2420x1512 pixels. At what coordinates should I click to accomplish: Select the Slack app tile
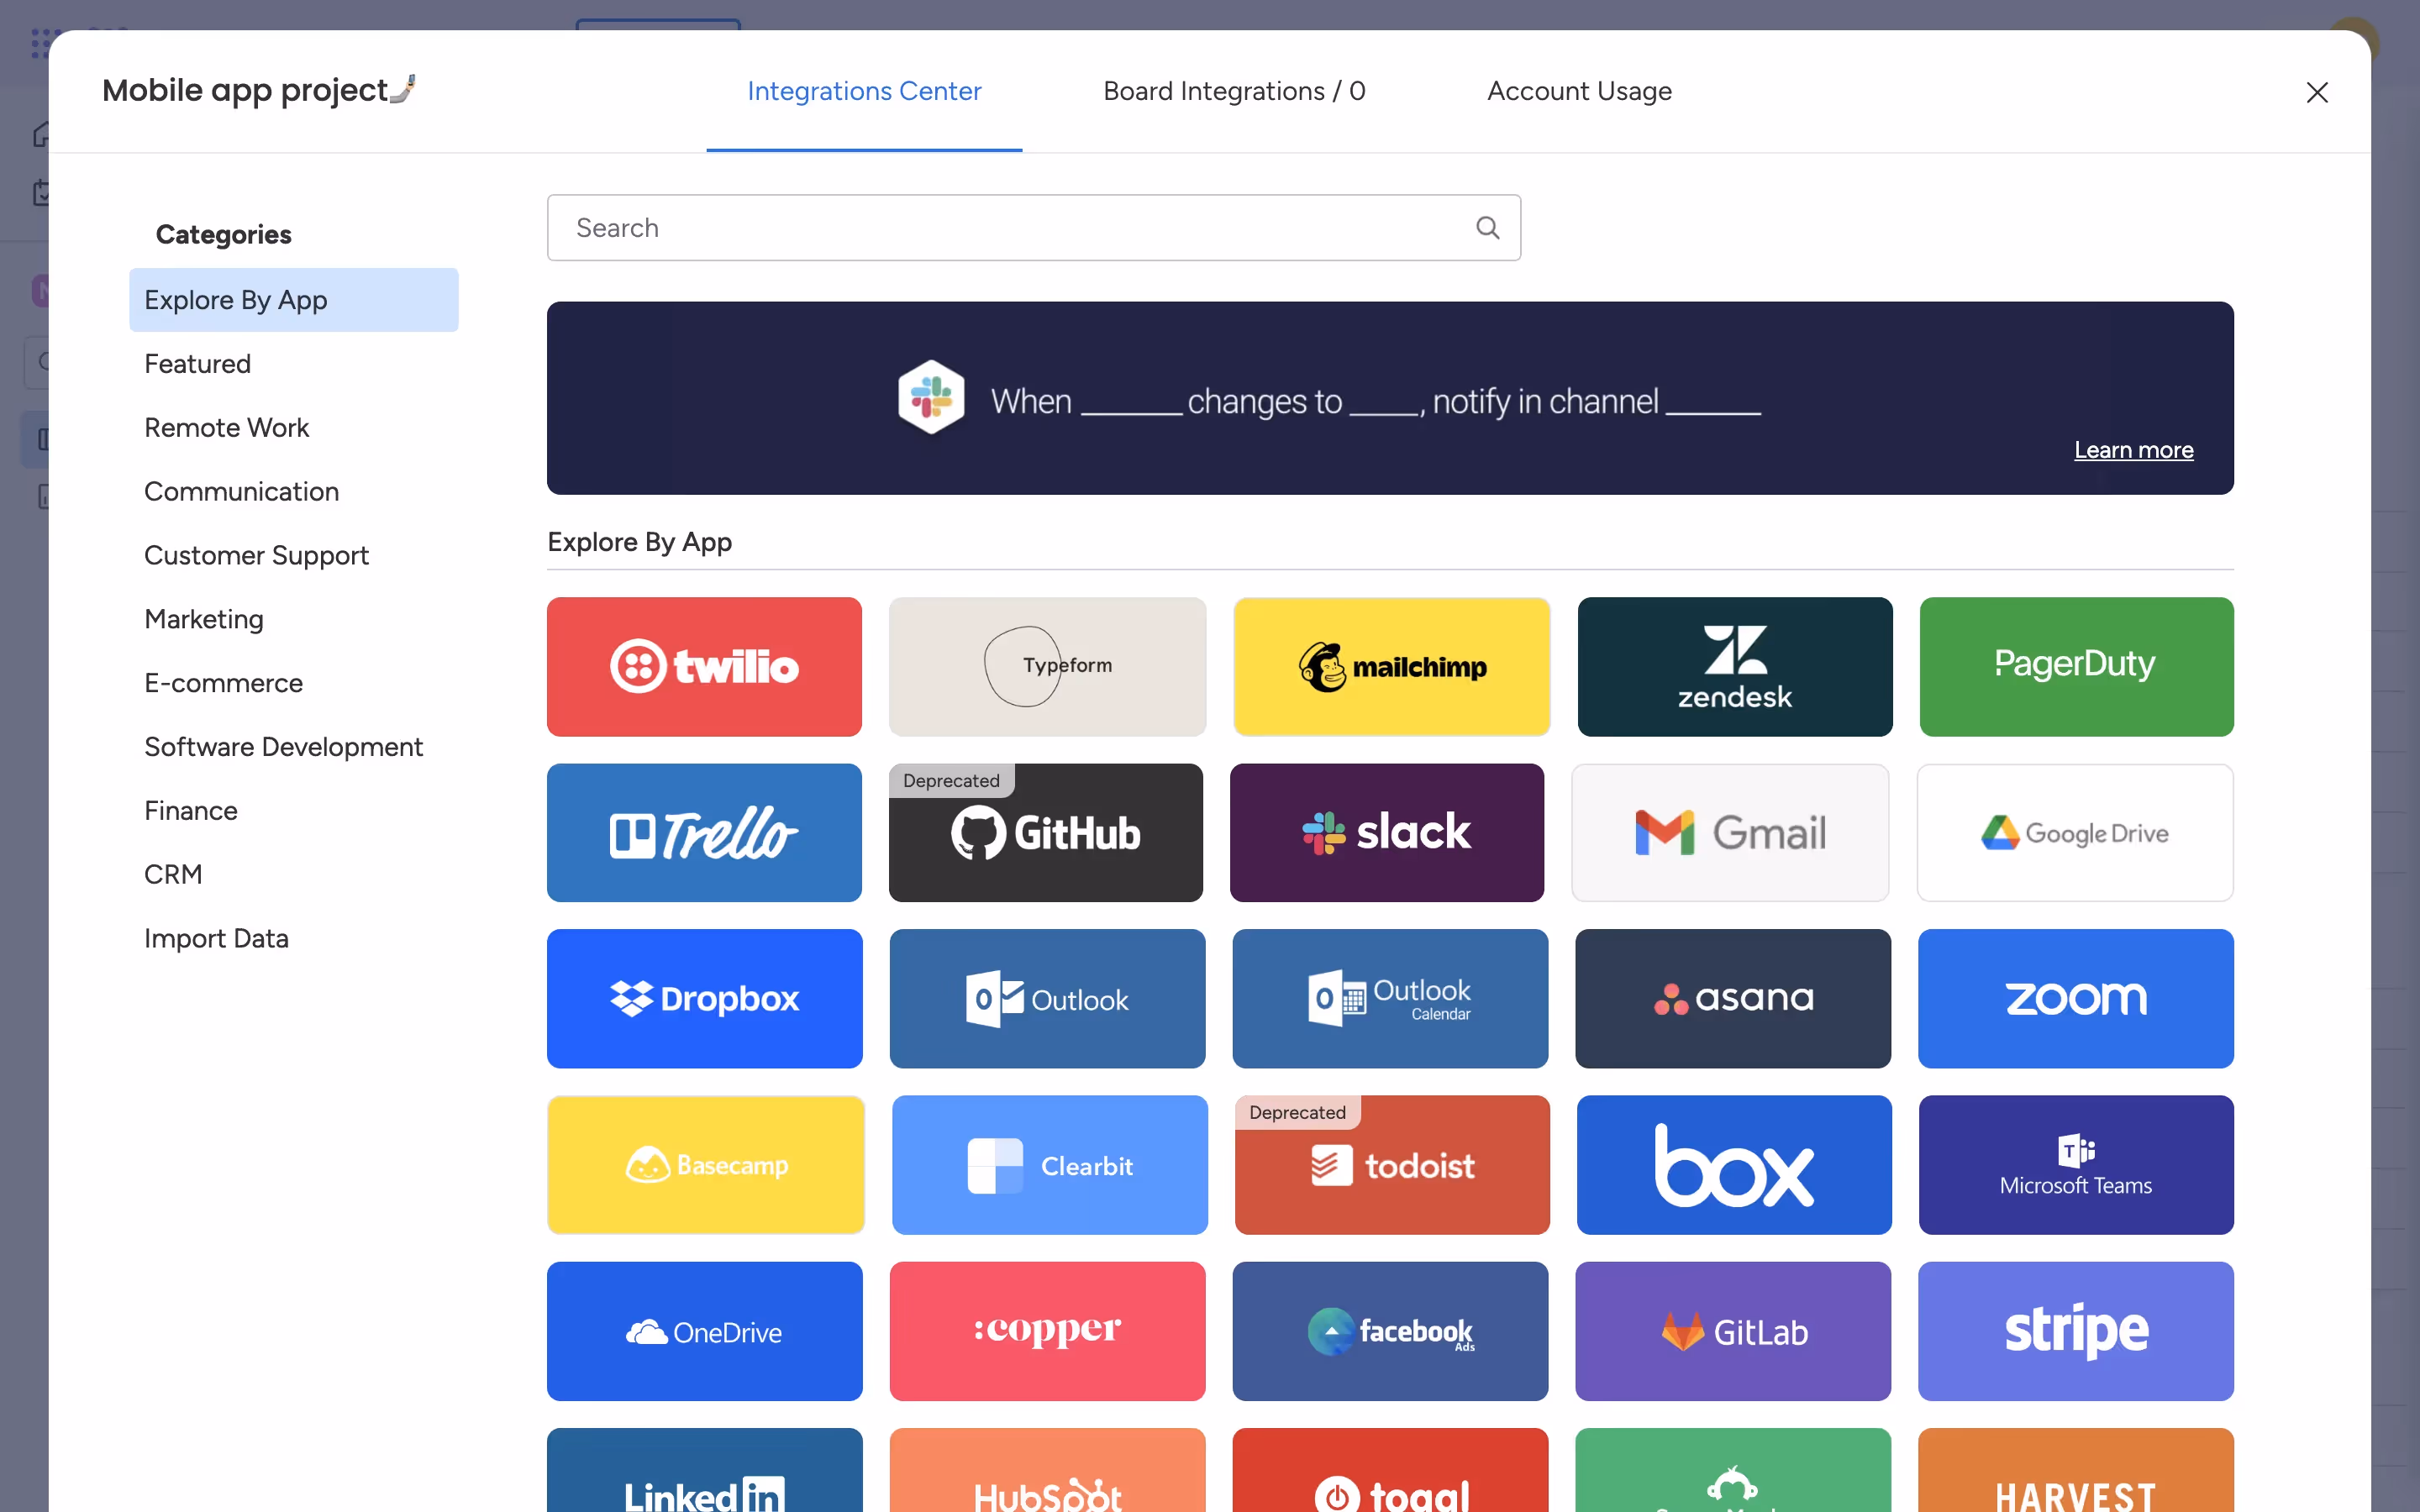[x=1387, y=832]
